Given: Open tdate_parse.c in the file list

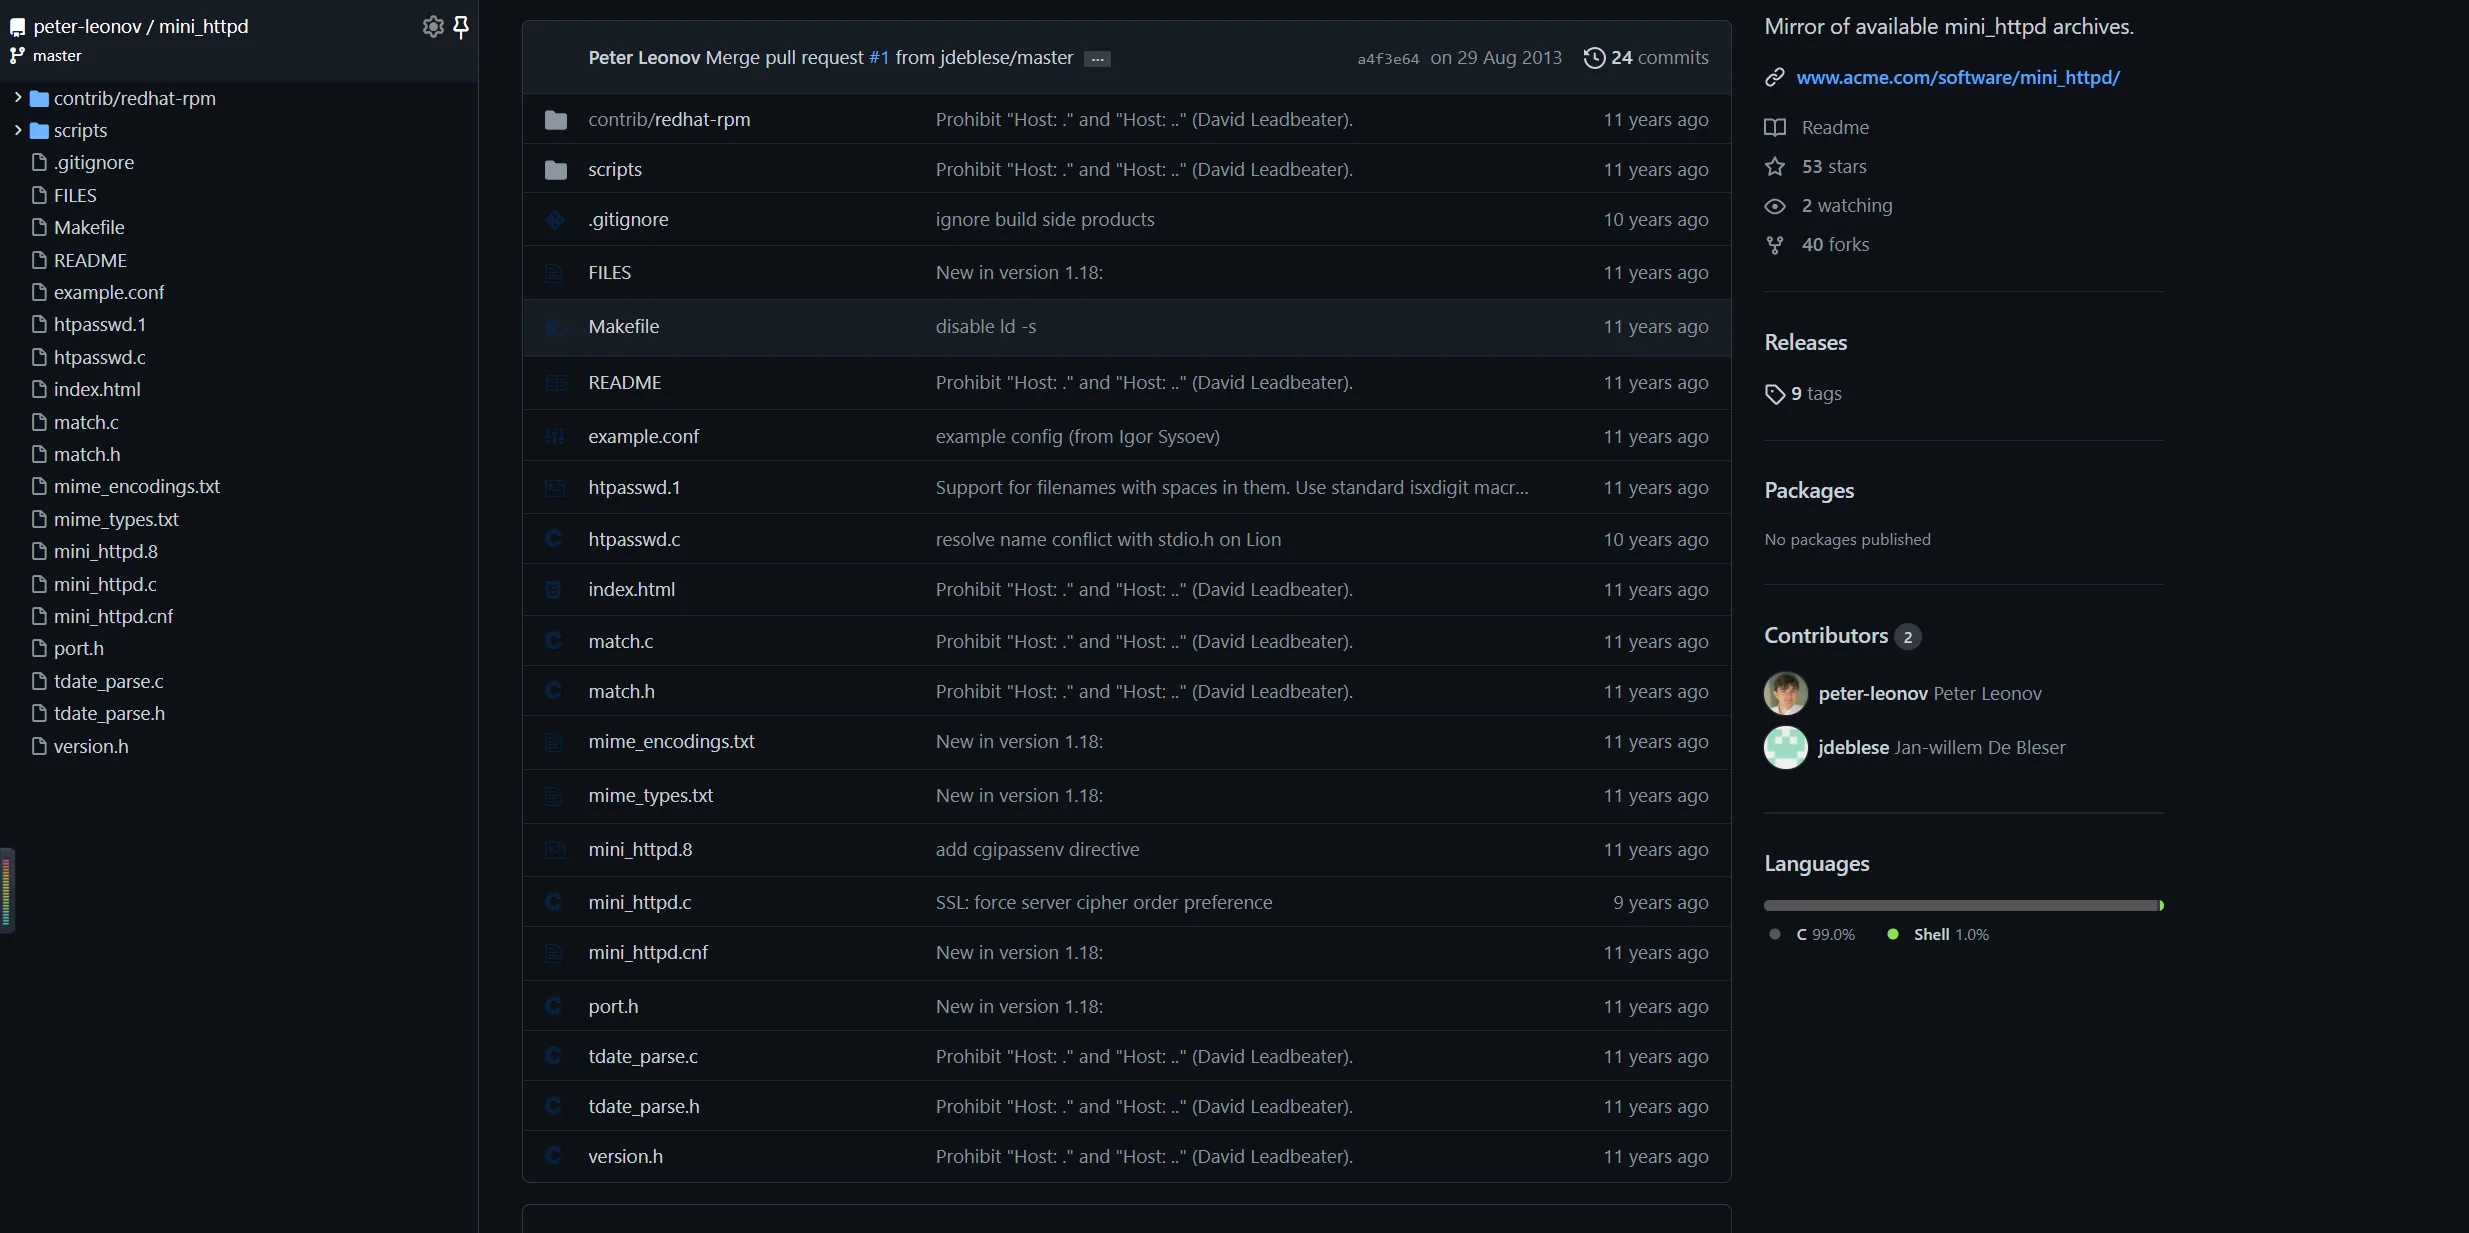Looking at the screenshot, I should pos(643,1056).
